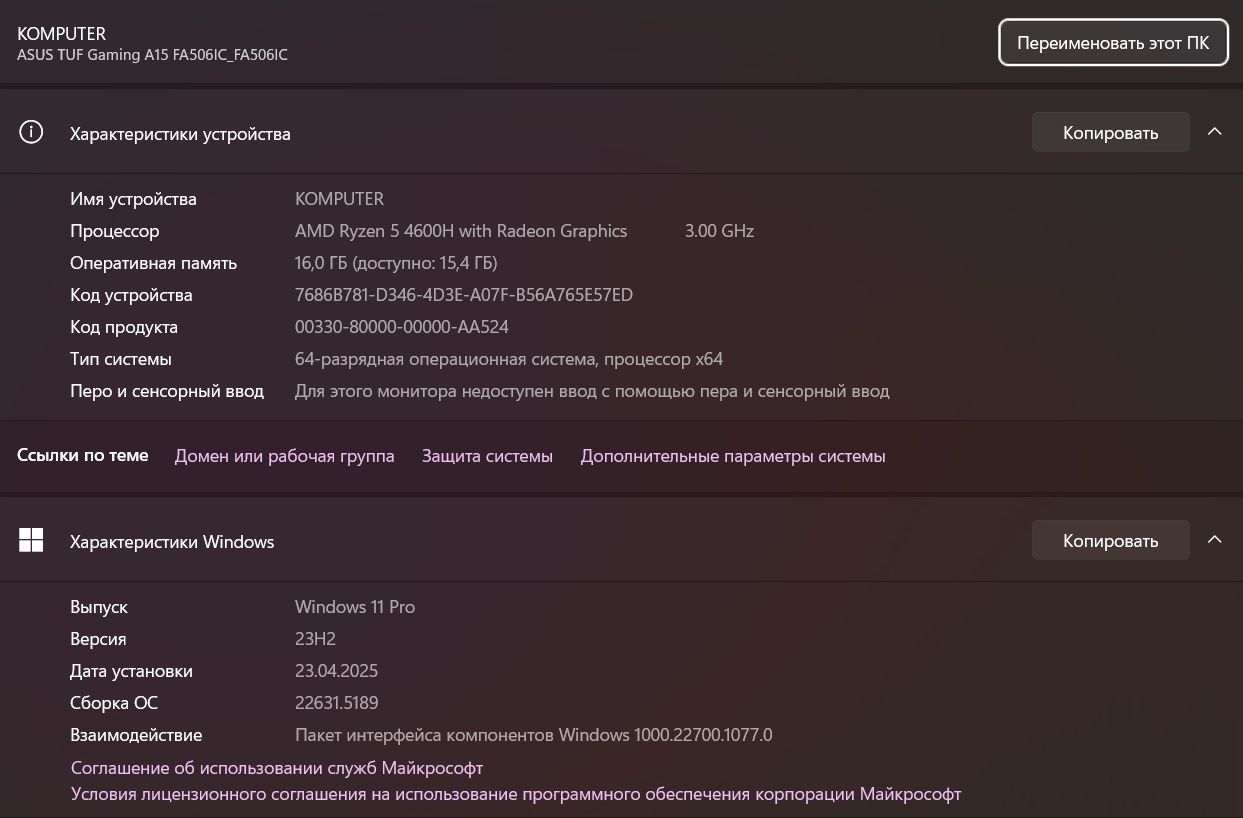Image resolution: width=1243 pixels, height=818 pixels.
Task: Click the pen and touch unavailable message
Action: [592, 391]
